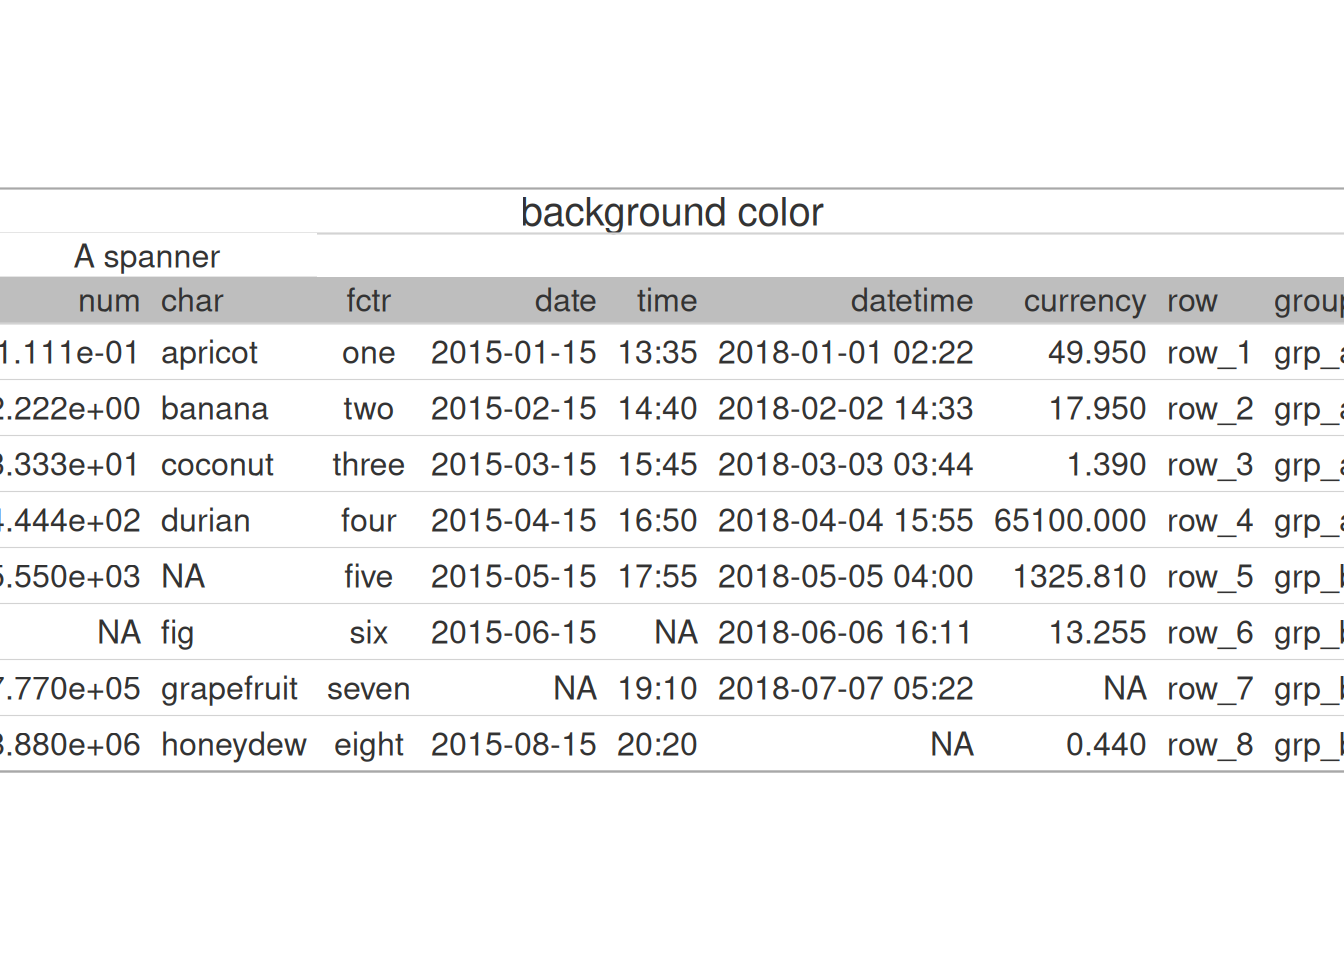Select the 'honeydew' cell

tap(233, 745)
